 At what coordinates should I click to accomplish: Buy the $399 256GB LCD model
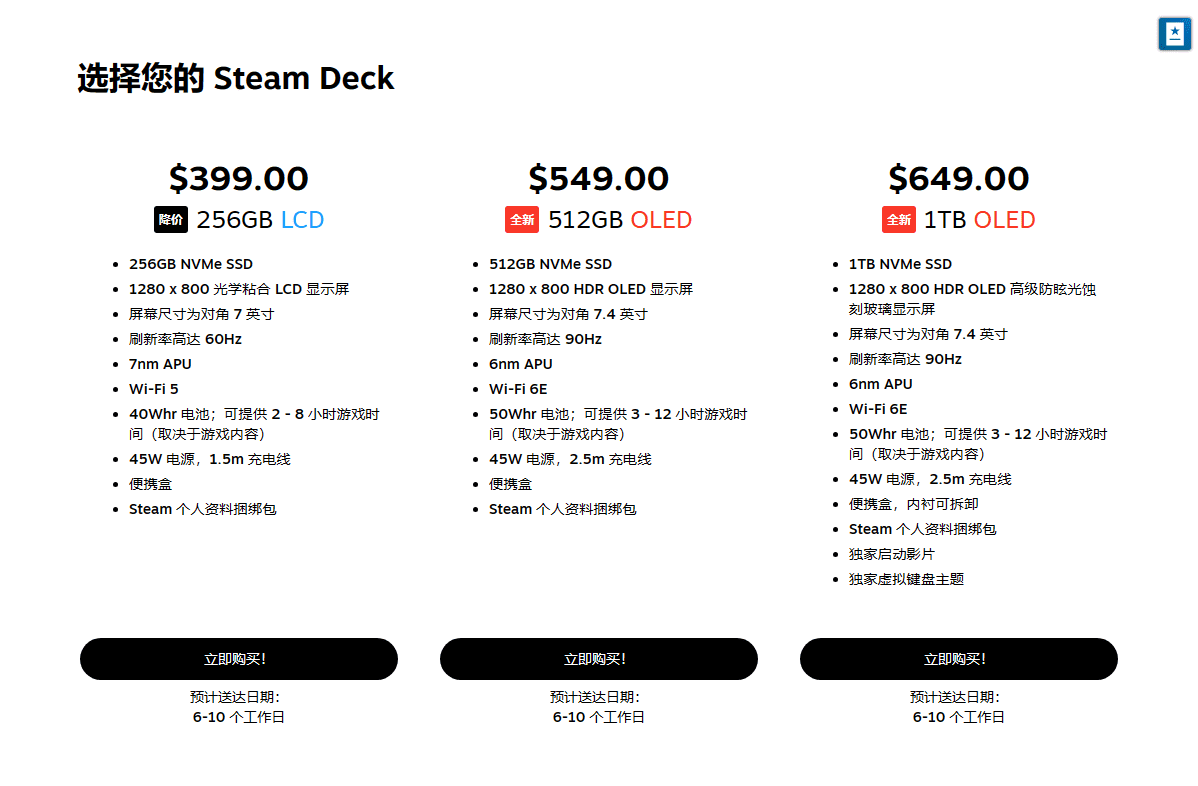point(239,659)
